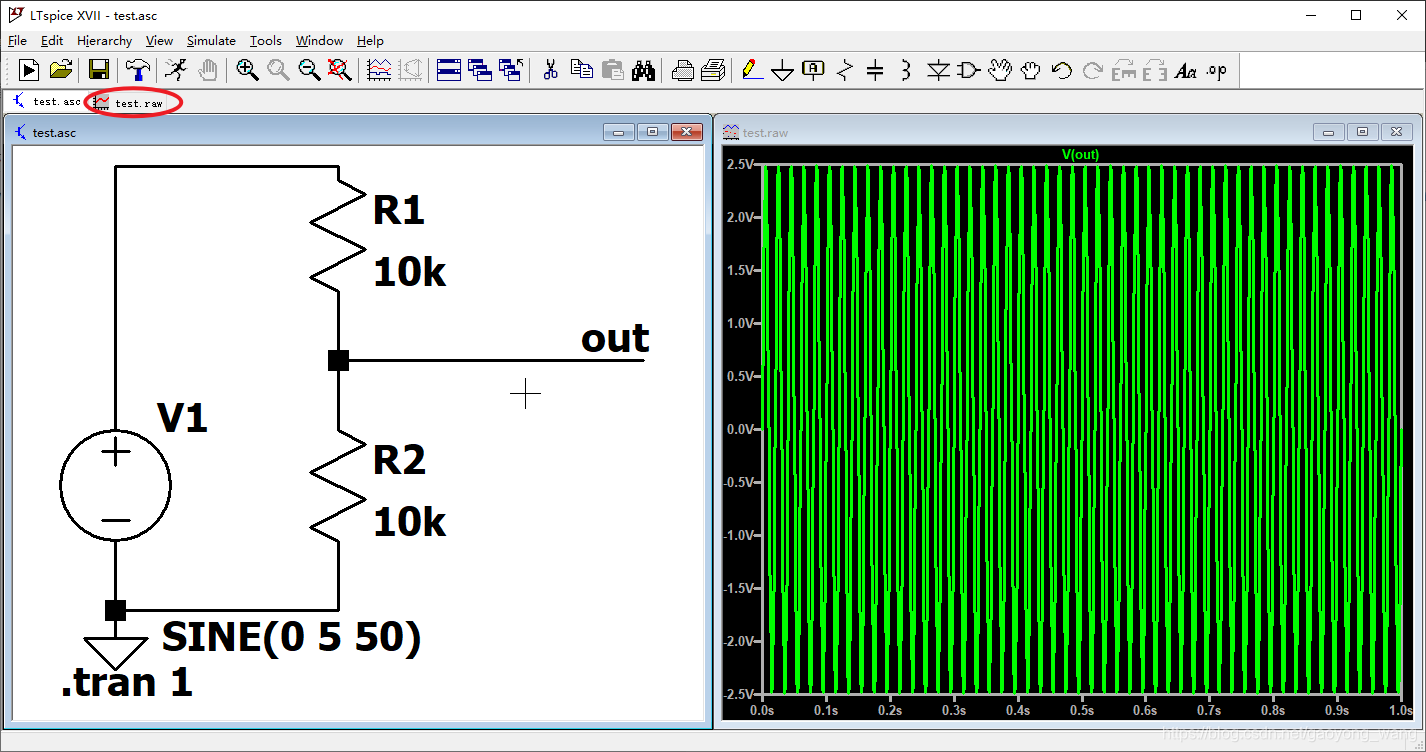Viewport: 1426px width, 752px height.
Task: Click the R1 resistor label
Action: point(399,210)
